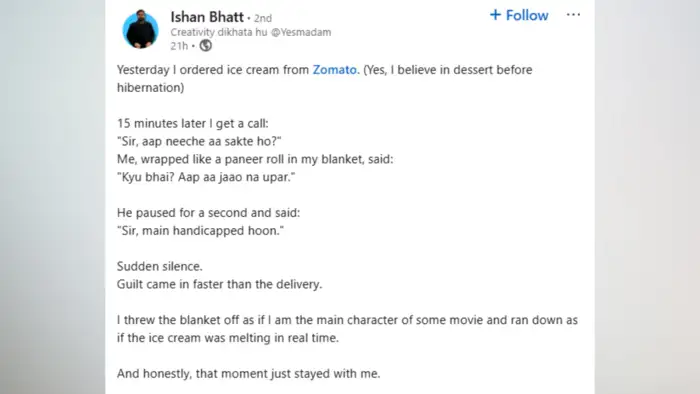Click the line starting 'Yesterday I ordered ice cream'

(x=325, y=79)
